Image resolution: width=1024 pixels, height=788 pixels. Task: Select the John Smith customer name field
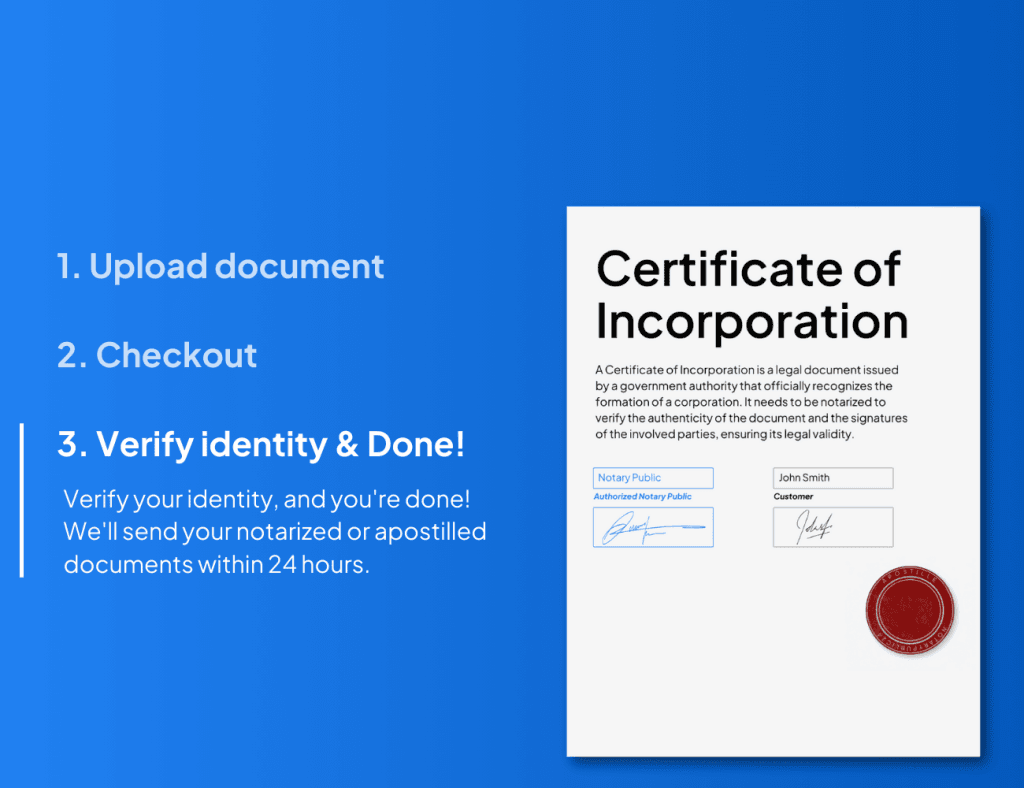831,477
